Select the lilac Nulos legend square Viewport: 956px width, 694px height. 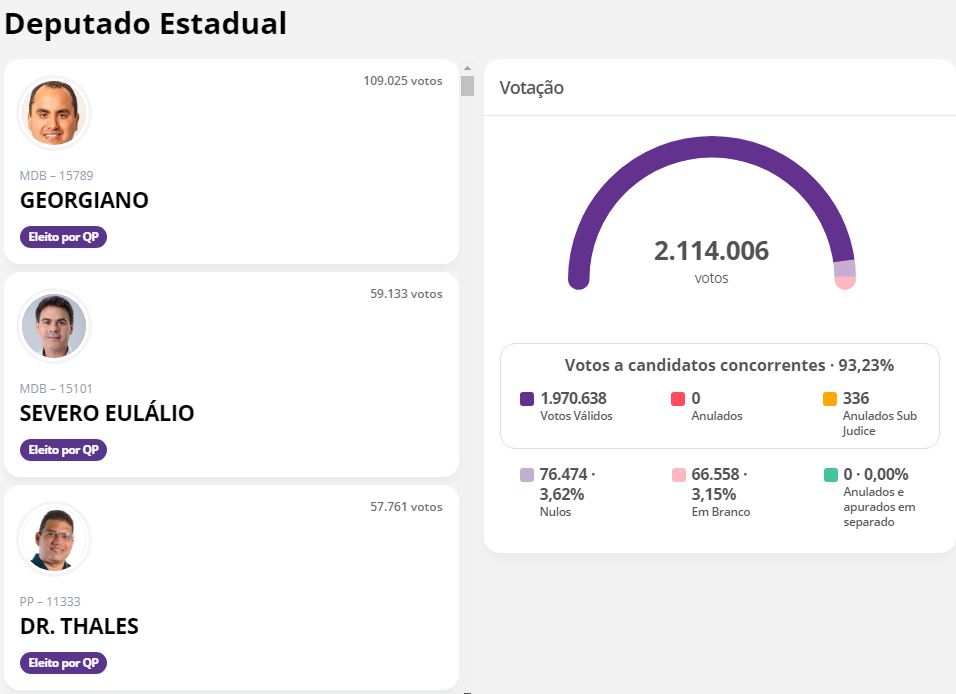tap(527, 475)
